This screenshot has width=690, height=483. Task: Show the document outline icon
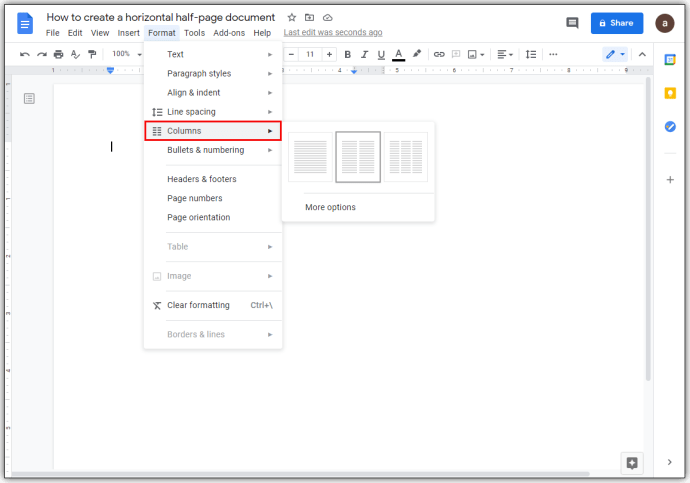pos(29,99)
